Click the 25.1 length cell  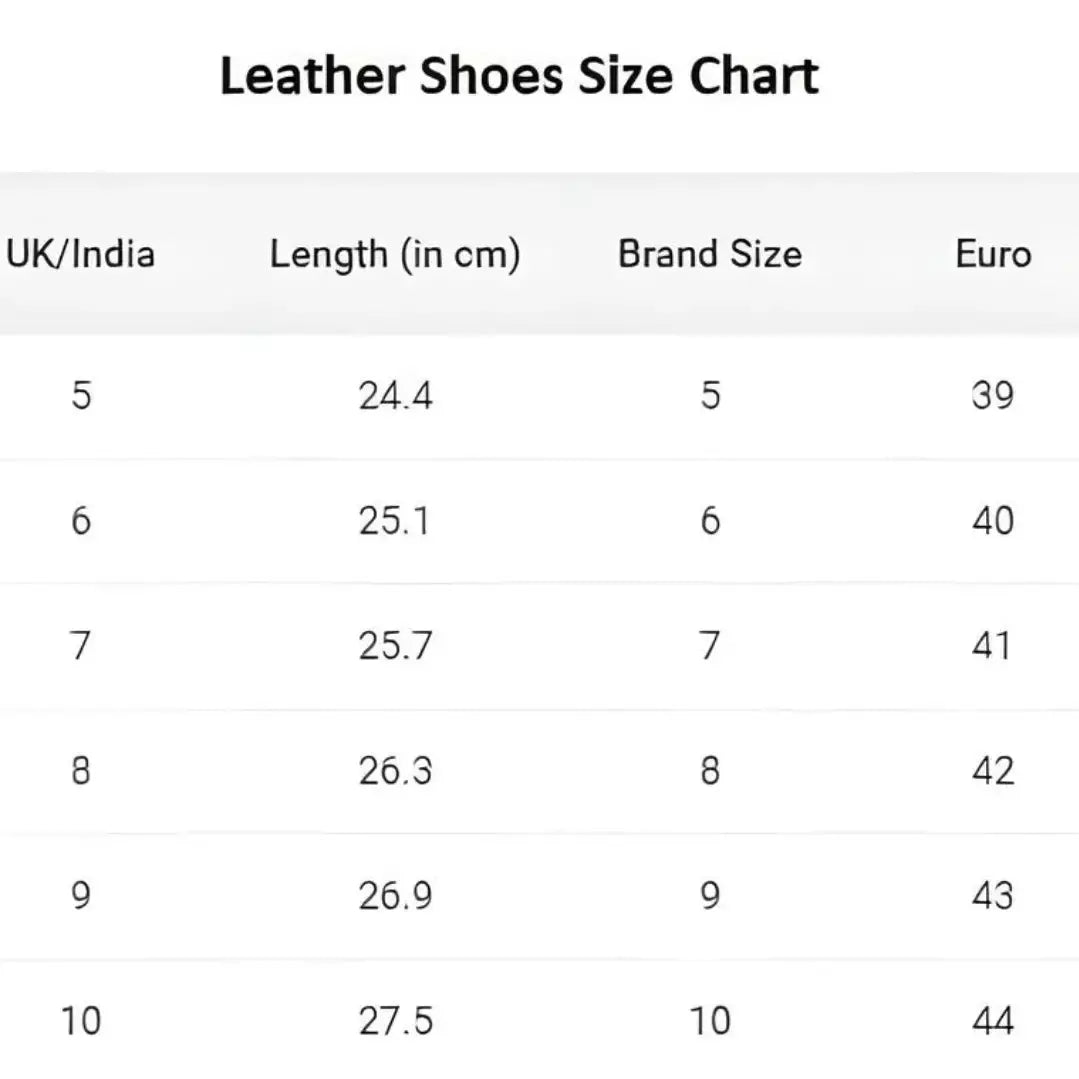point(395,521)
